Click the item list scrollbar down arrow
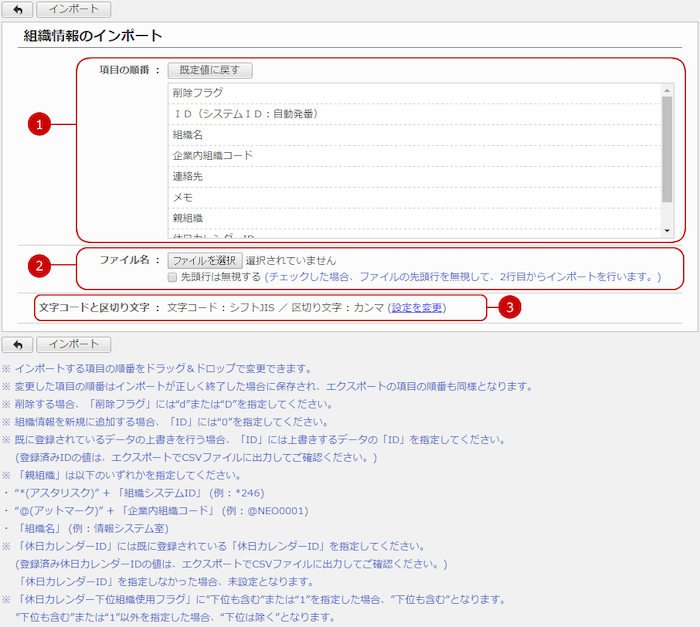 point(667,230)
